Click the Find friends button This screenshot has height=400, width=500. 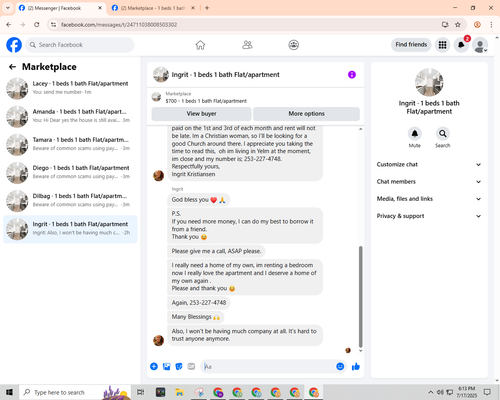pyautogui.click(x=411, y=45)
